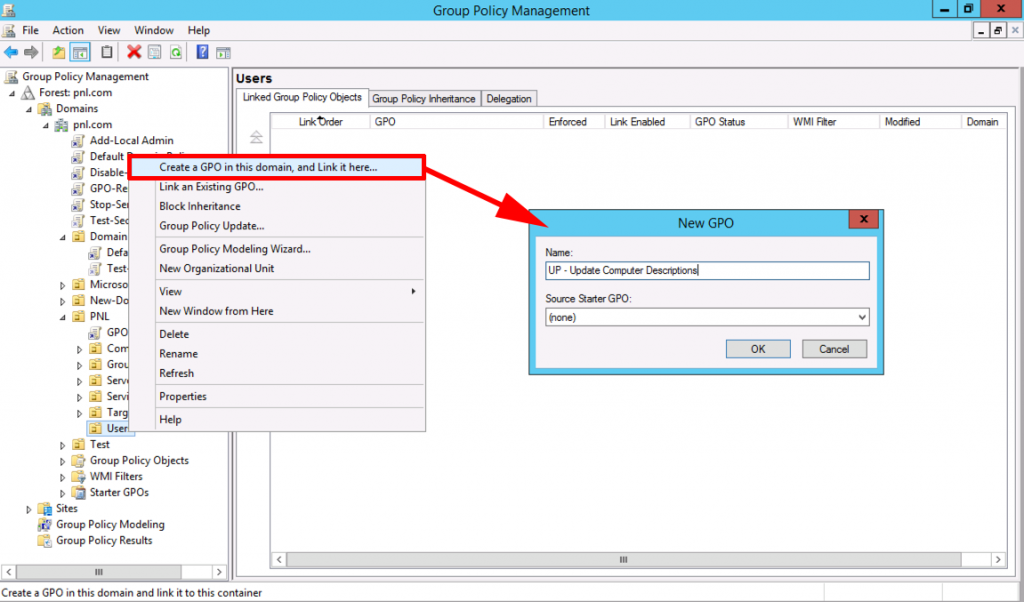
Task: Click the Name input field
Action: pyautogui.click(x=707, y=270)
